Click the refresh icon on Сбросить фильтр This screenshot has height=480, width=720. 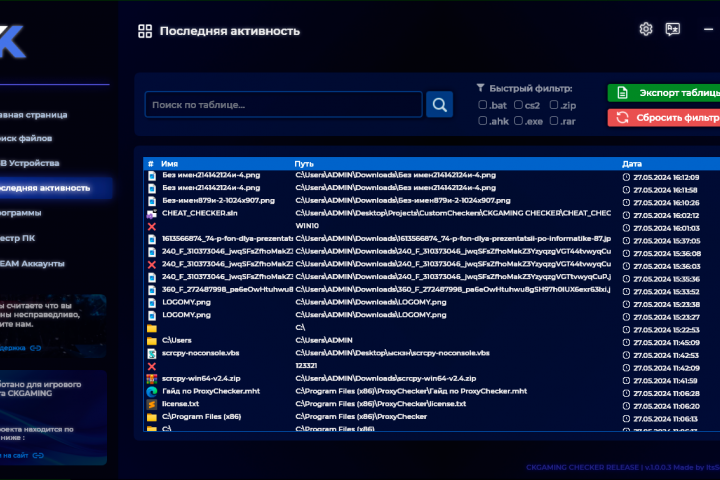(x=622, y=118)
